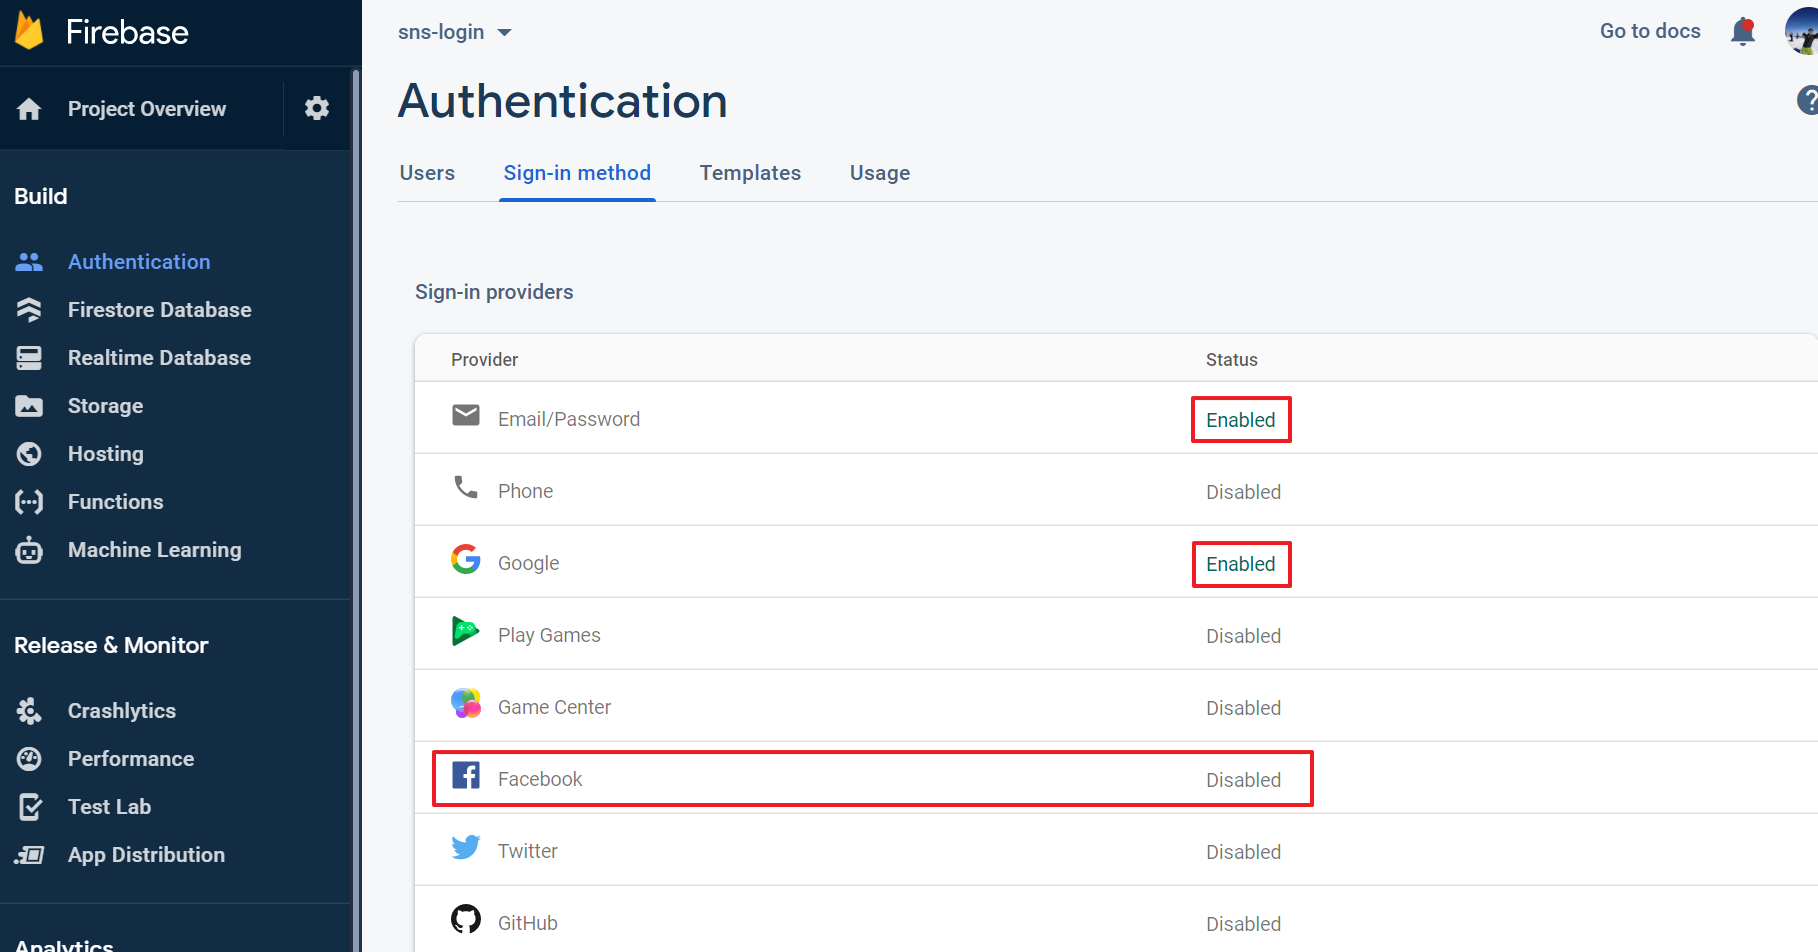Image resolution: width=1818 pixels, height=952 pixels.
Task: Click the Realtime Database icon
Action: (x=29, y=358)
